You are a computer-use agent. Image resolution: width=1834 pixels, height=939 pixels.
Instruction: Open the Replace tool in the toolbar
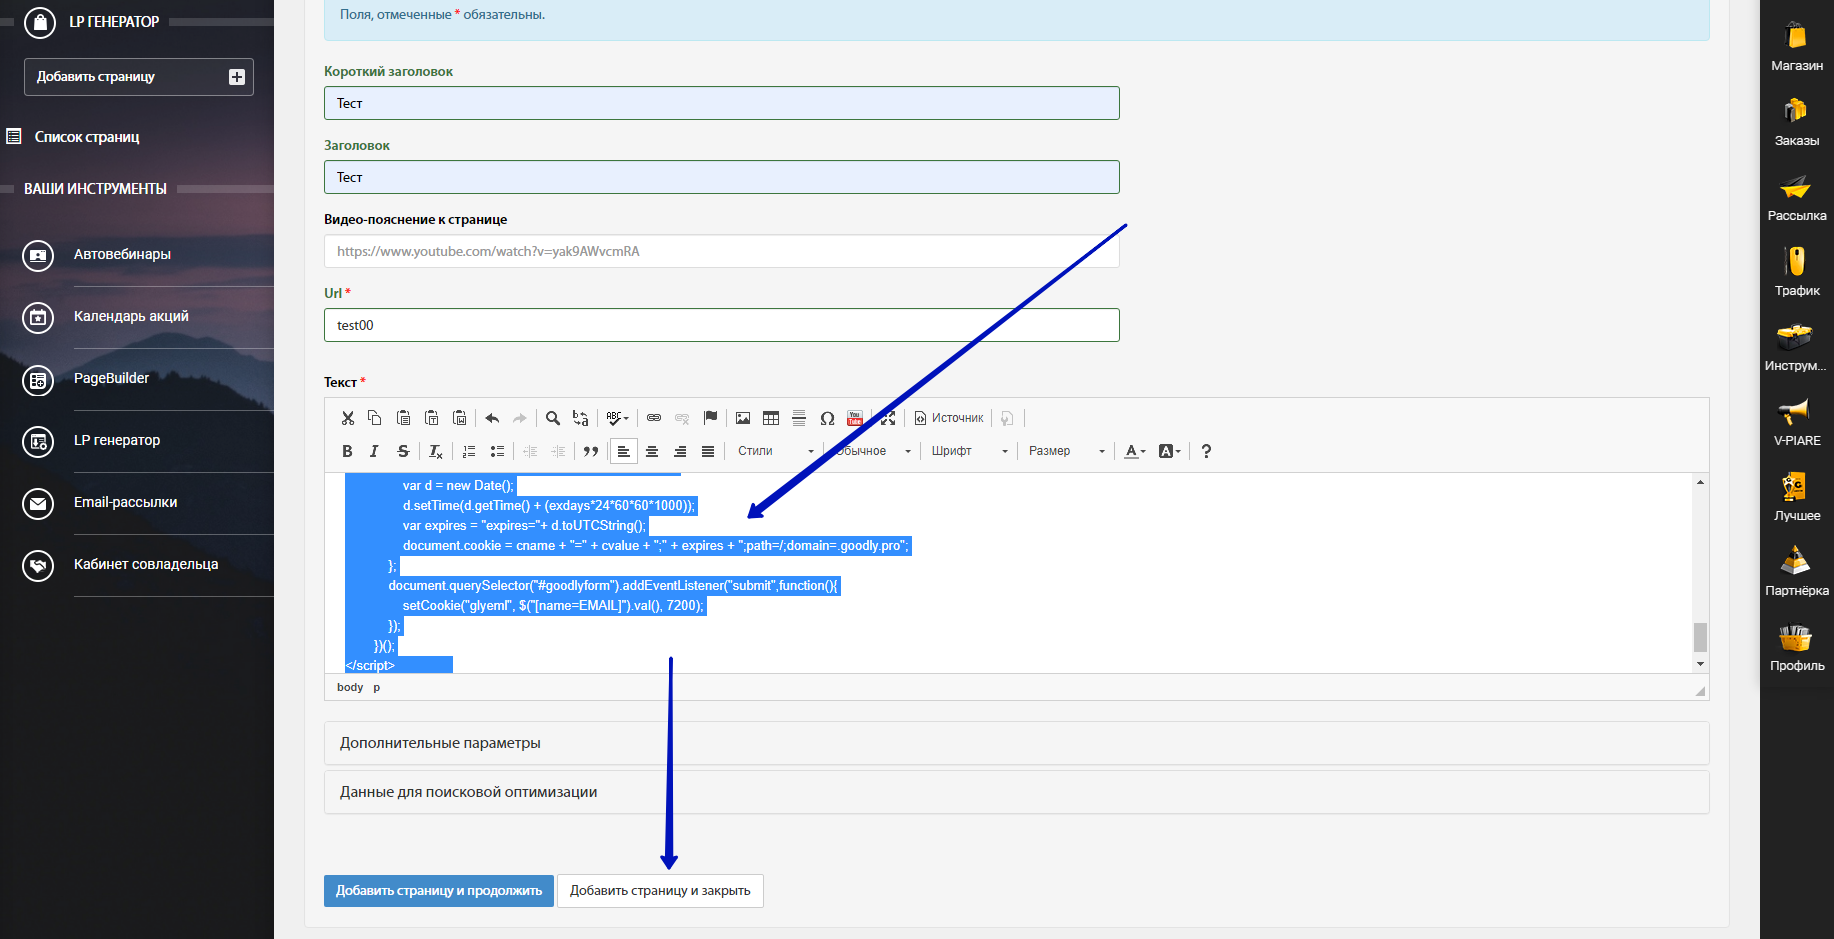pos(581,418)
